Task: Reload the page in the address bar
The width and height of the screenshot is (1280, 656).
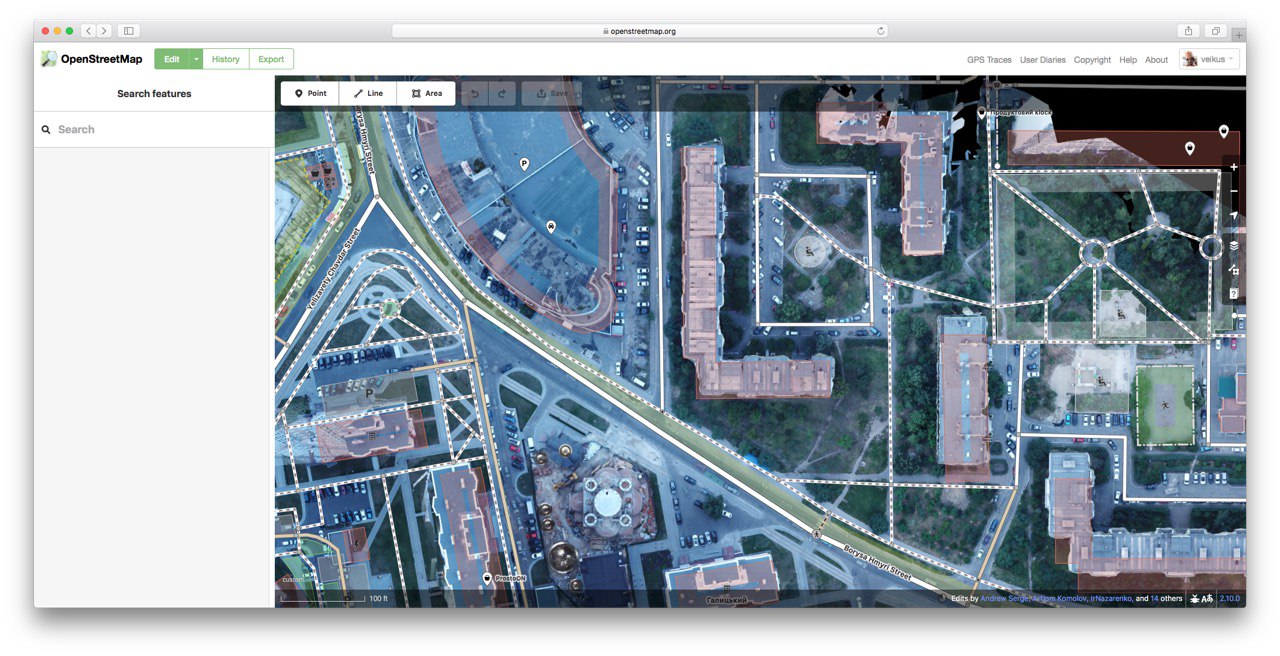Action: tap(881, 31)
